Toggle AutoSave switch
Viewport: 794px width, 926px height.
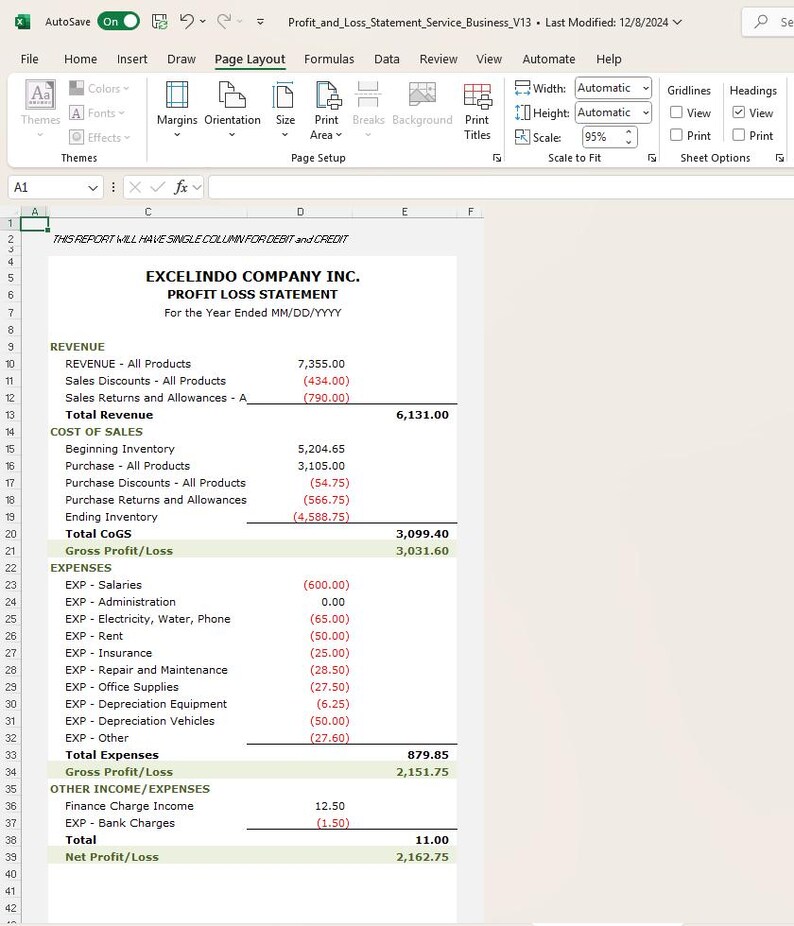pos(119,22)
